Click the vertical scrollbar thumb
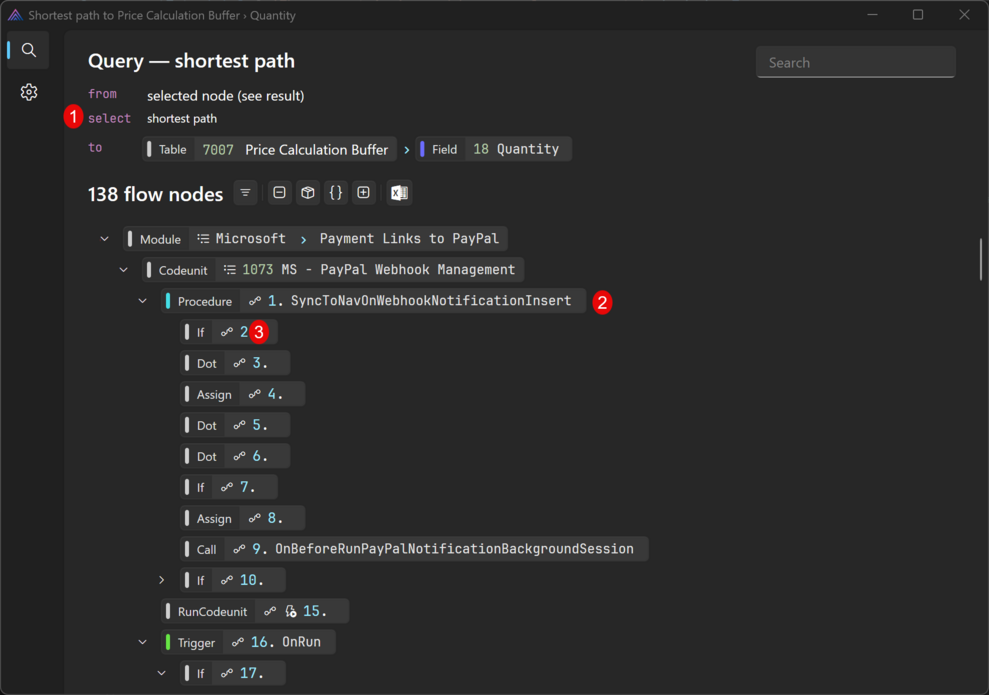Viewport: 989px width, 695px height. click(x=981, y=259)
